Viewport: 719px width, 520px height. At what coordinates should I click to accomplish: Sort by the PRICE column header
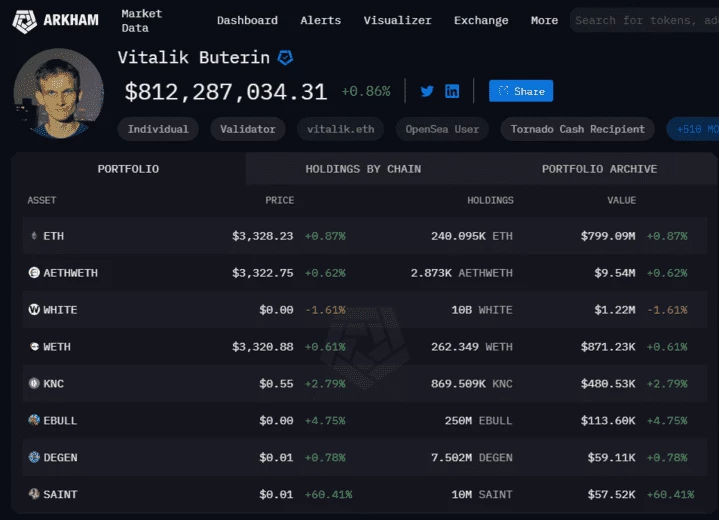pos(280,200)
